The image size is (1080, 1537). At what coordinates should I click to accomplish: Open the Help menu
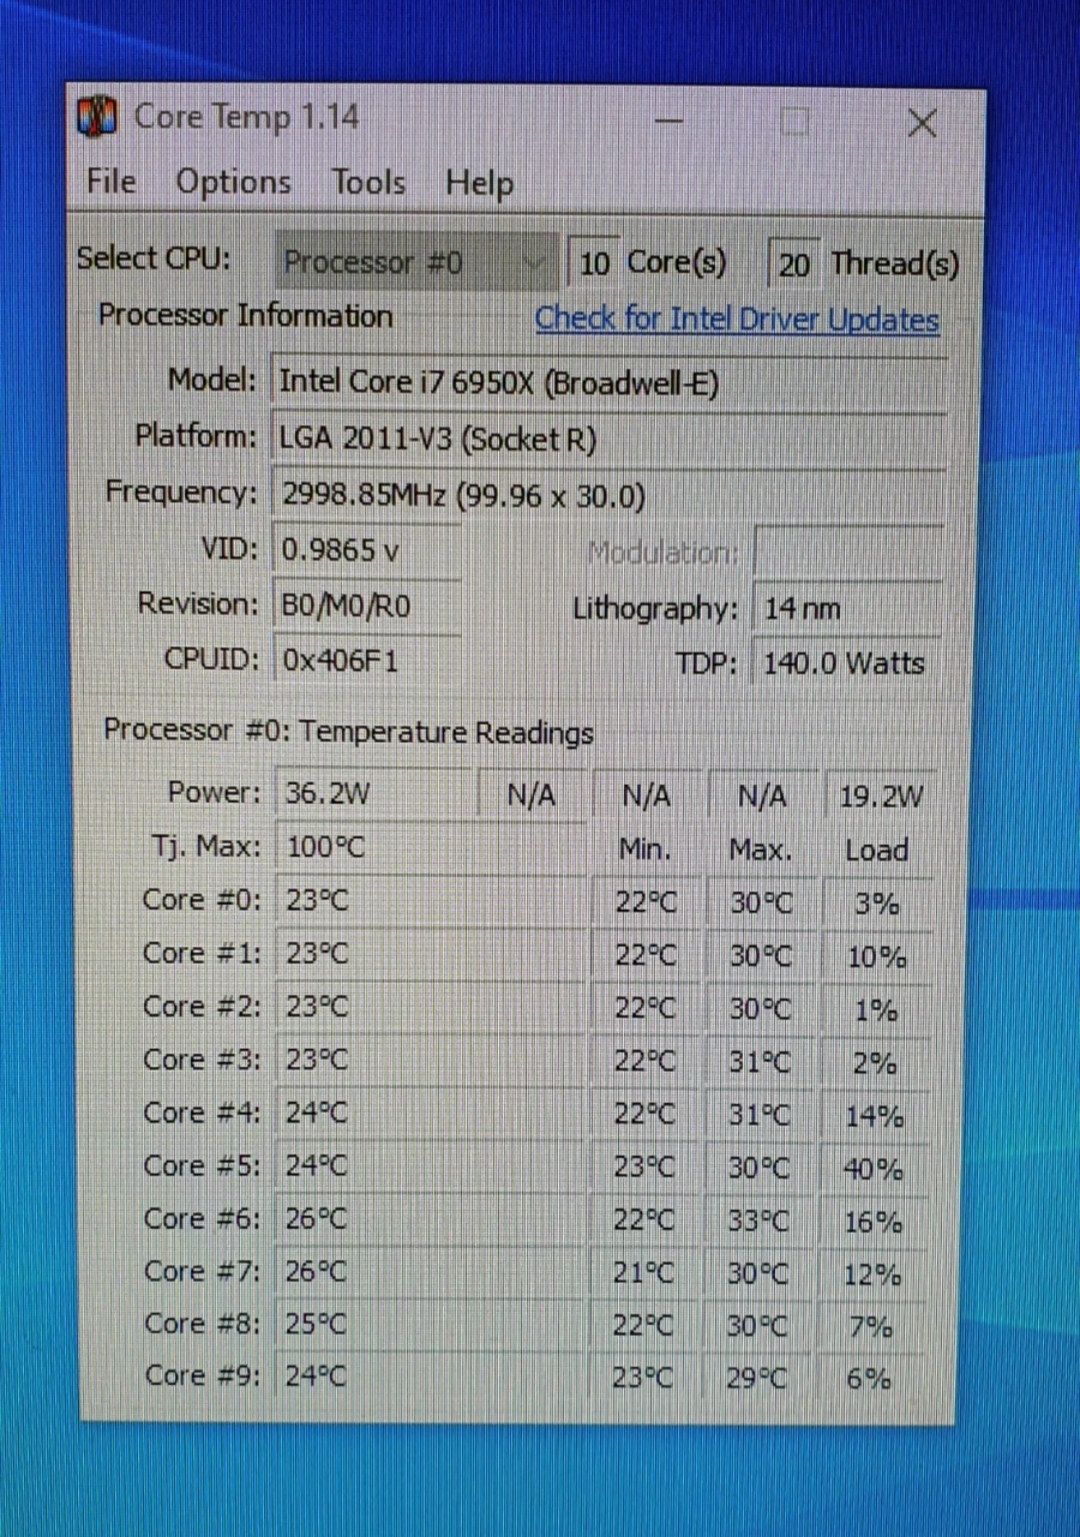coord(479,184)
